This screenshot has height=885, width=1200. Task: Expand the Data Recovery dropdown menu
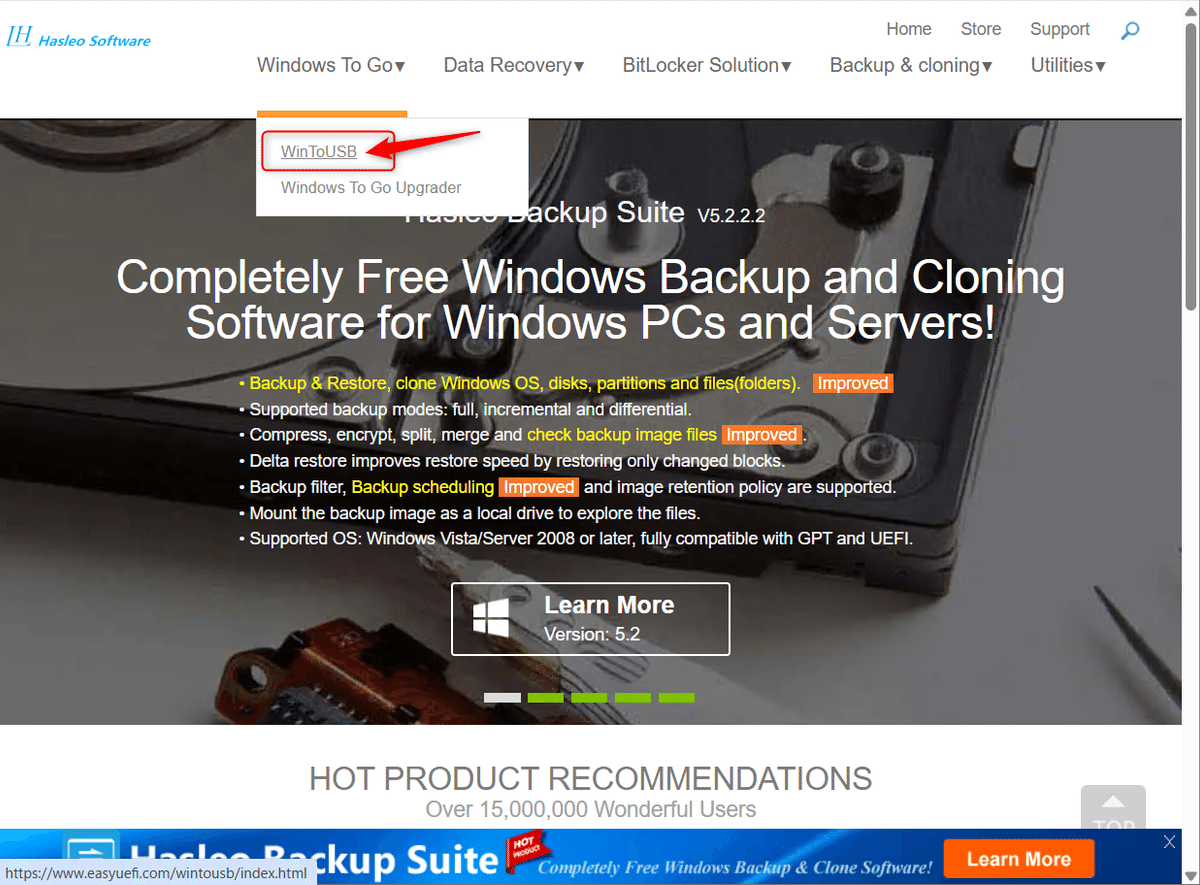514,66
